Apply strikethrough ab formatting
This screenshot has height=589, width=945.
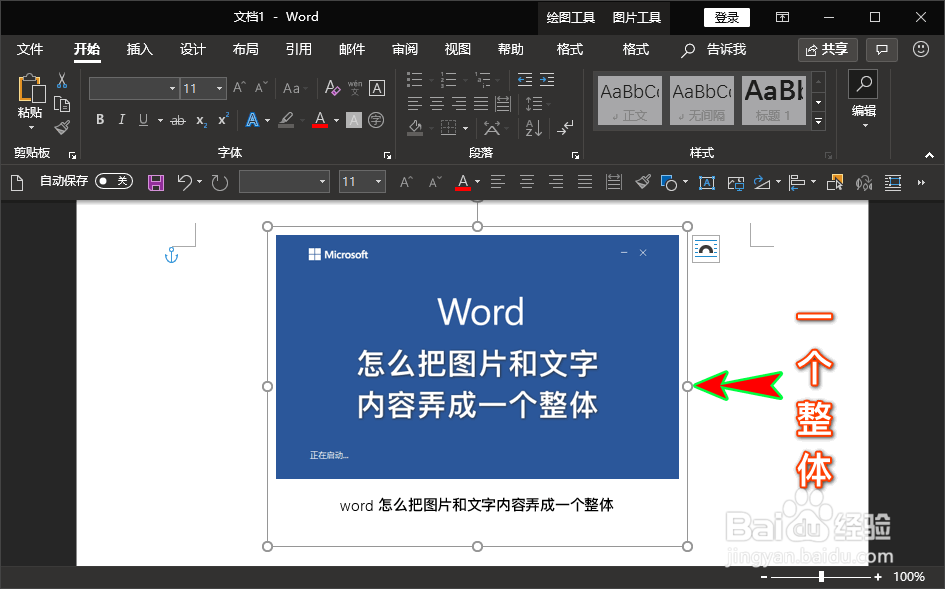coord(178,121)
